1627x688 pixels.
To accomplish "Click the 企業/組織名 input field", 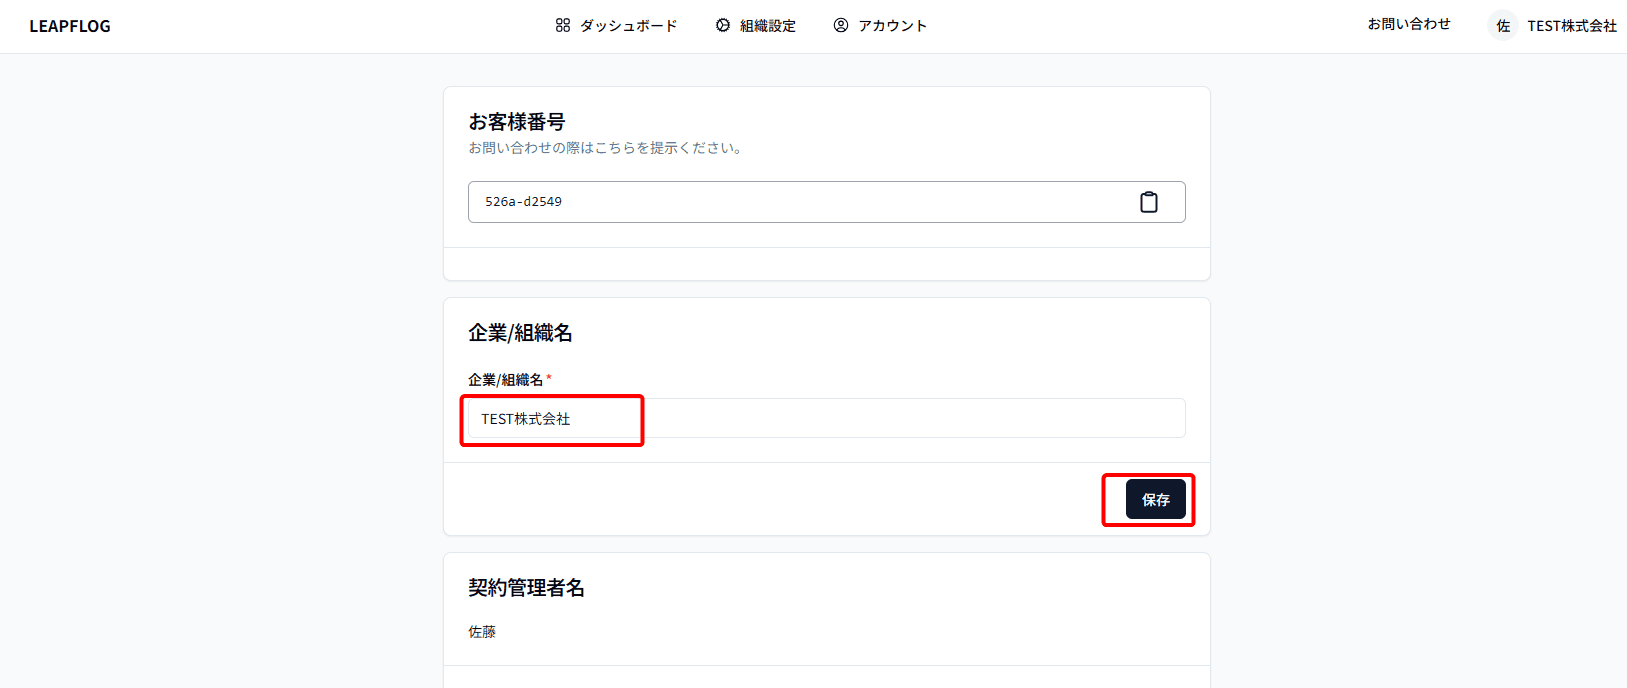I will pyautogui.click(x=827, y=418).
